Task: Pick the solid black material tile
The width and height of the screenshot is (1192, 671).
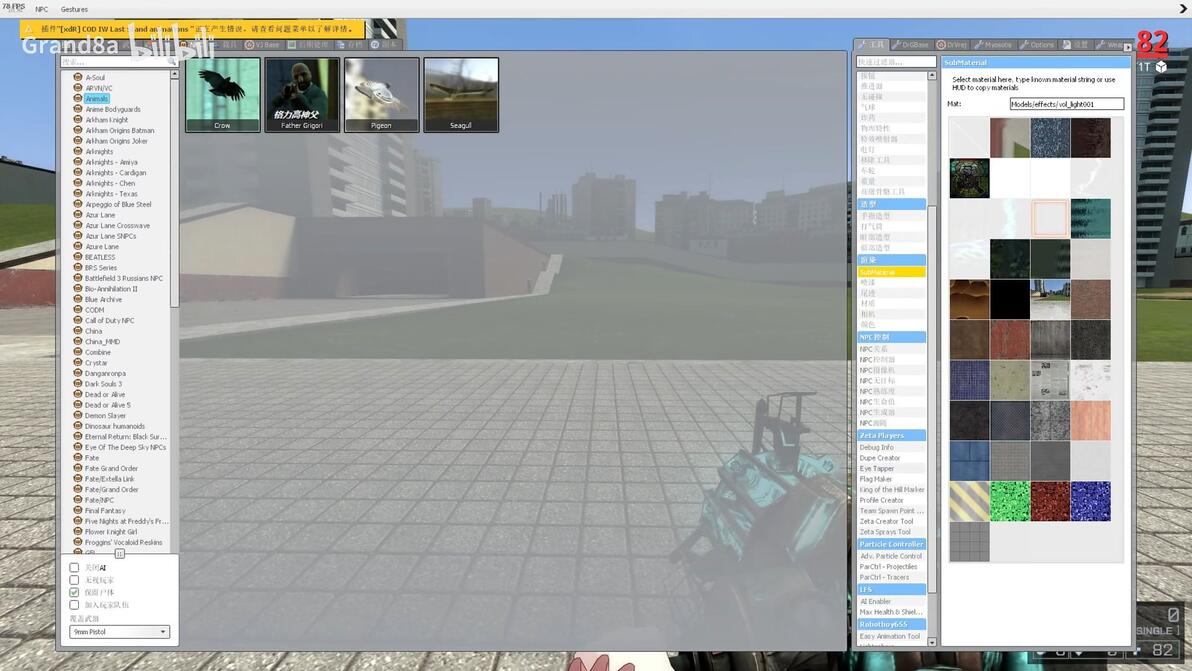Action: click(x=1010, y=299)
